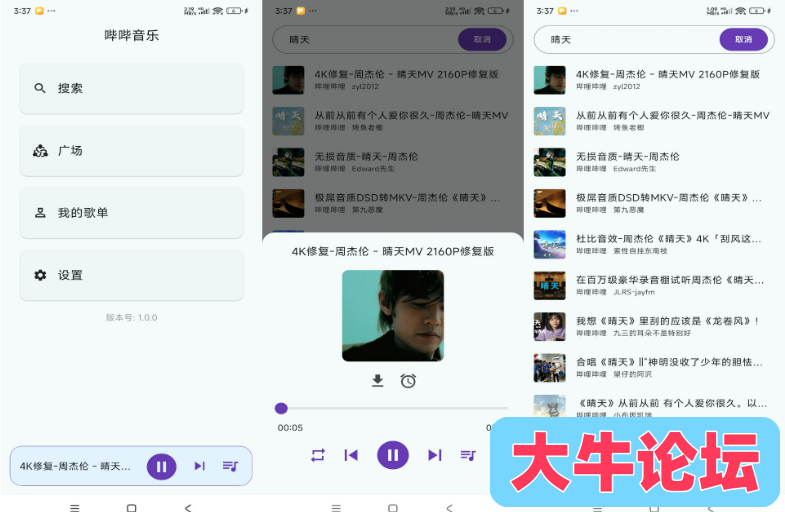The height and width of the screenshot is (512, 785).
Task: Play 无损音质-晴天-周杰伦 in the results list
Action: pyautogui.click(x=654, y=162)
